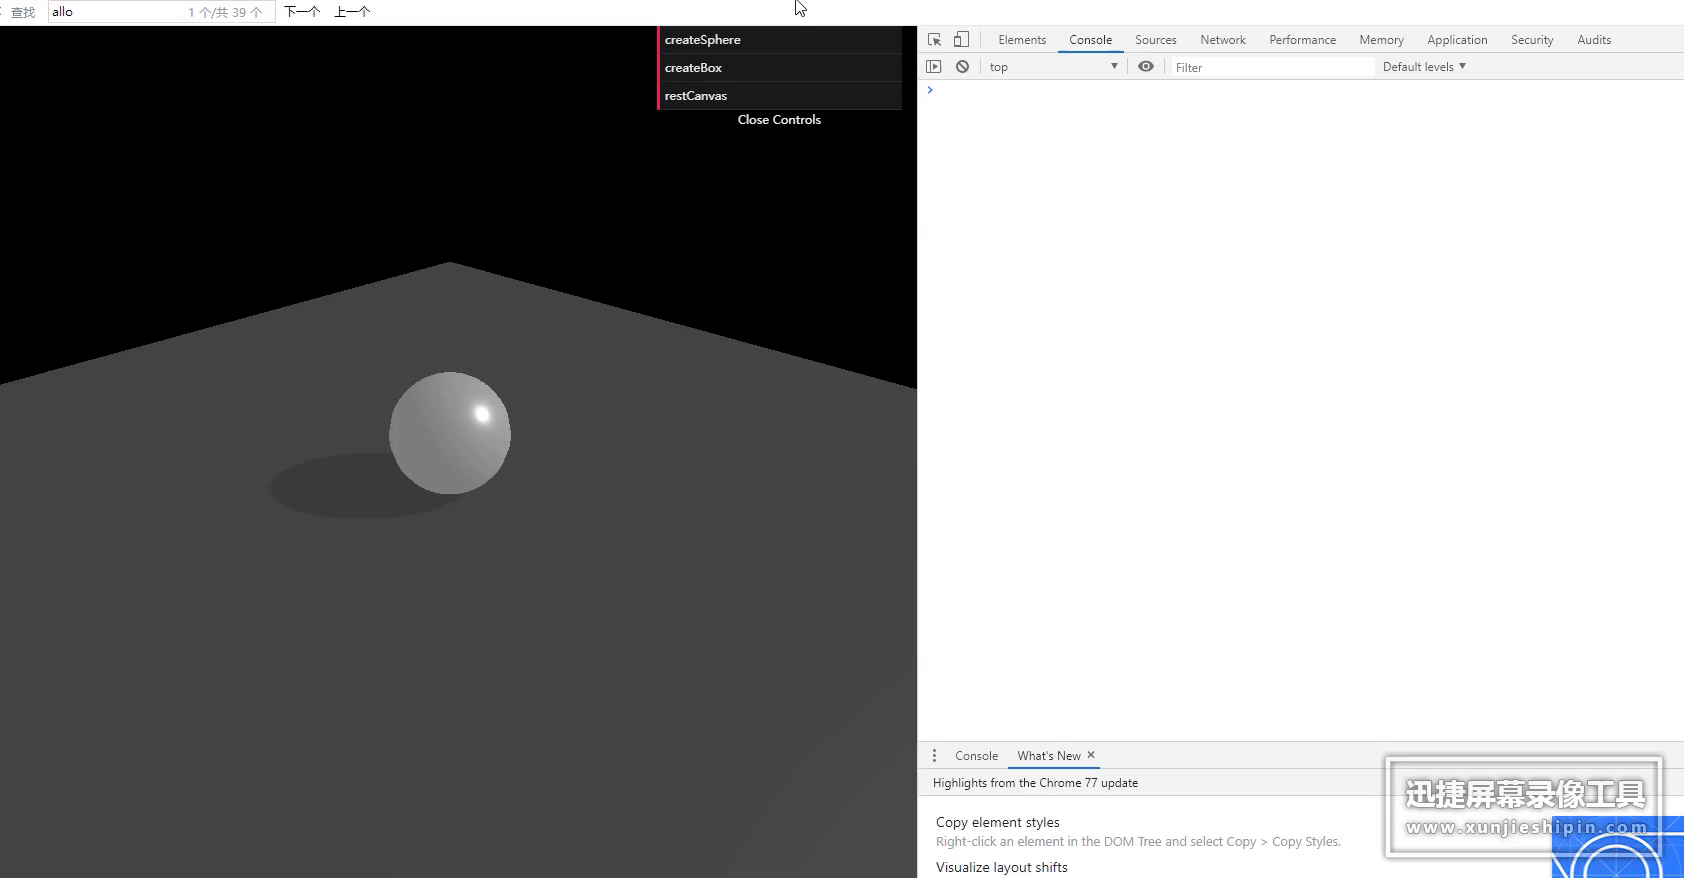Open the drawer three-dot menu
Viewport: 1684px width, 878px height.
point(934,756)
